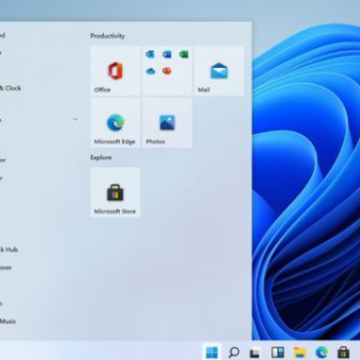Viewport: 360px width, 360px height.
Task: Click the PowerPoint icon in the Office folder tile
Action: pyautogui.click(x=167, y=71)
